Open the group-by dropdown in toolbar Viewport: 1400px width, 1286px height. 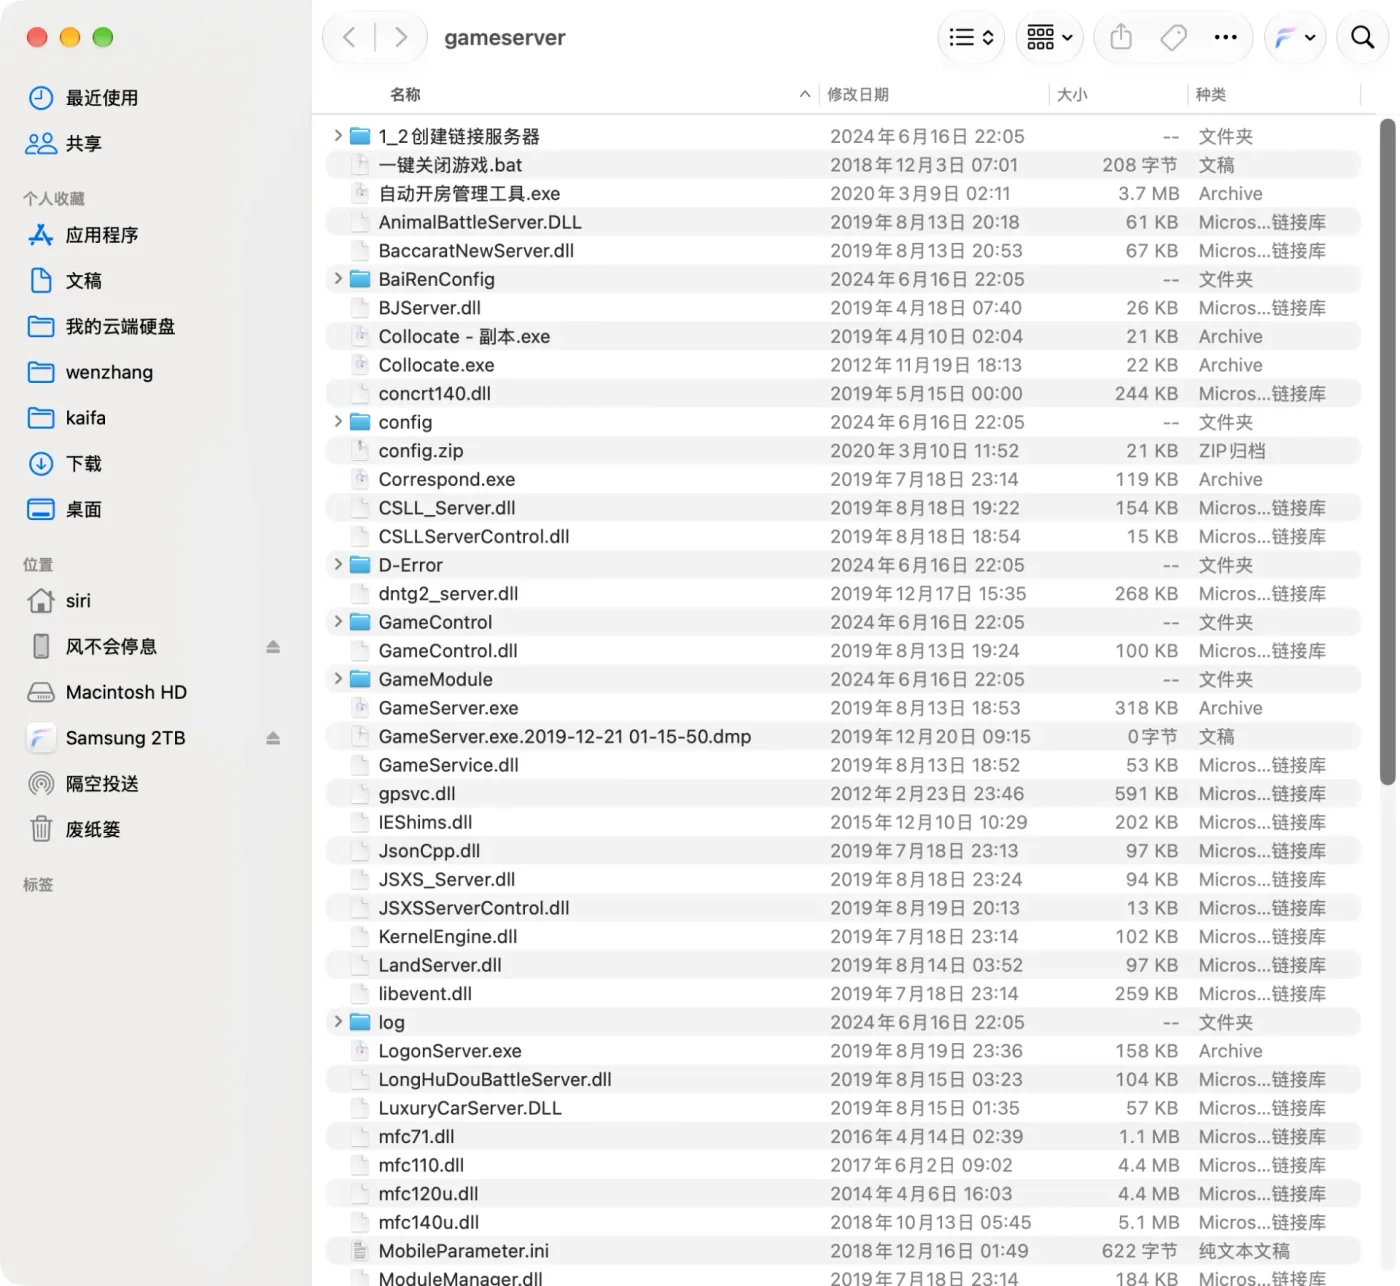click(1050, 38)
